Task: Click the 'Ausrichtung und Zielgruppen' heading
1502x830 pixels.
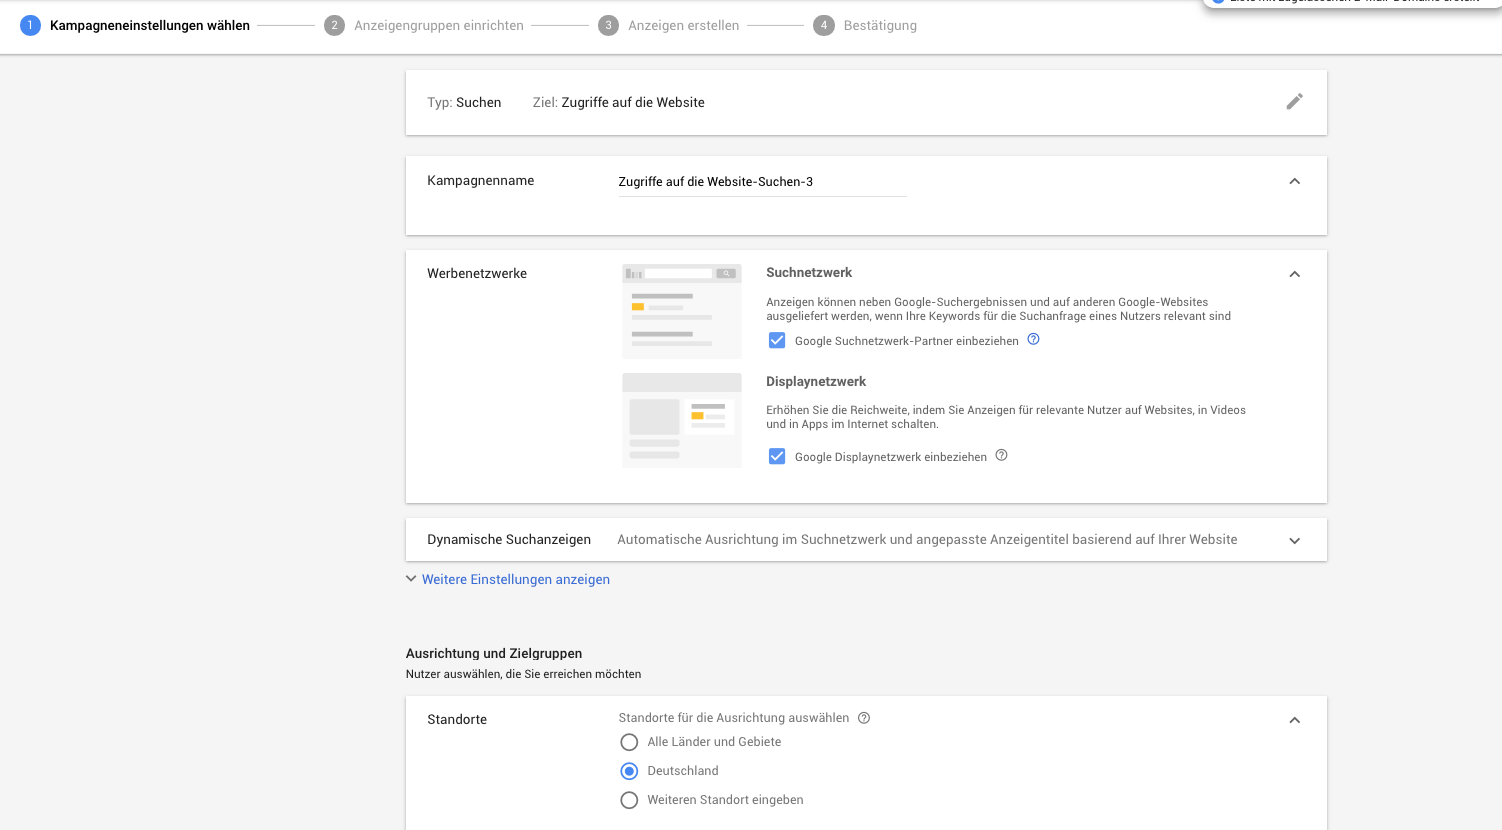Action: tap(494, 653)
